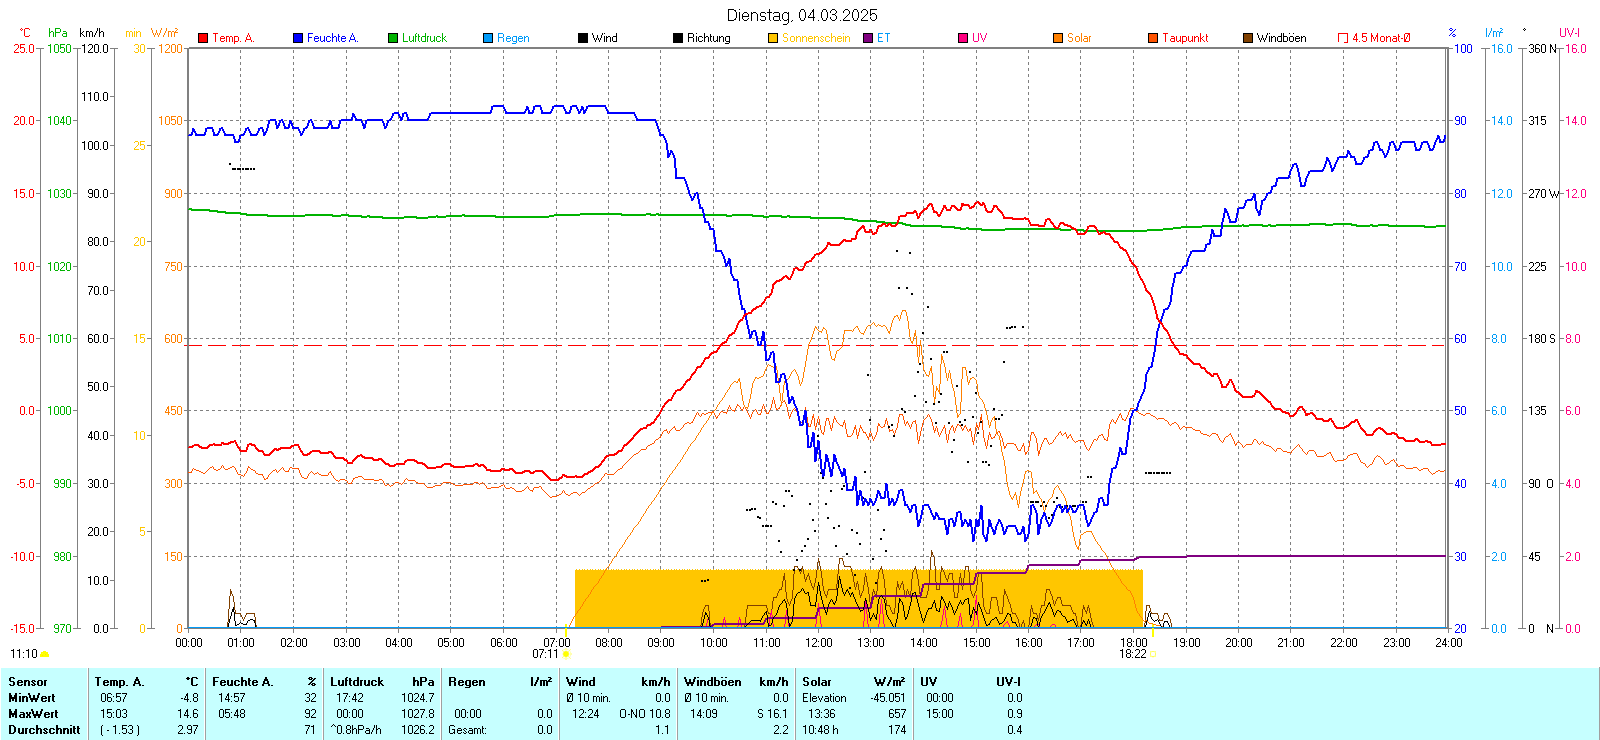Screen dimensions: 1600x740
Task: Toggle the Sonnenschein series legend marker
Action: (x=773, y=38)
